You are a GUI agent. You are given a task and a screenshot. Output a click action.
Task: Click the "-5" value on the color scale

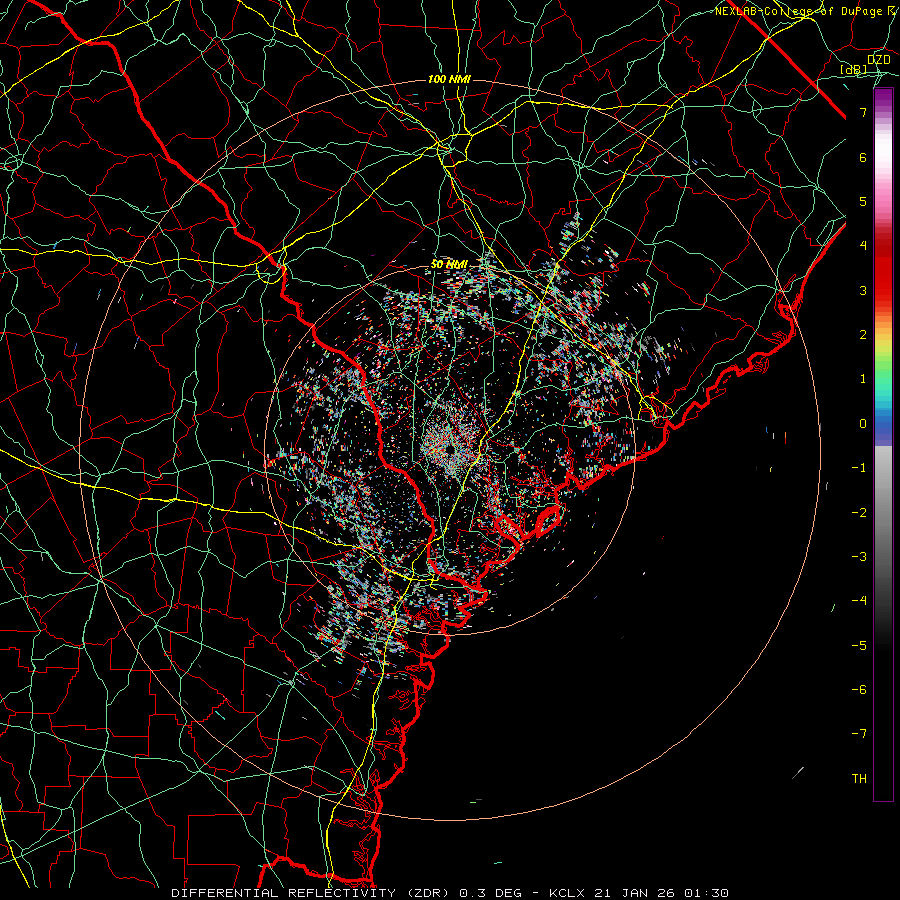[x=859, y=646]
